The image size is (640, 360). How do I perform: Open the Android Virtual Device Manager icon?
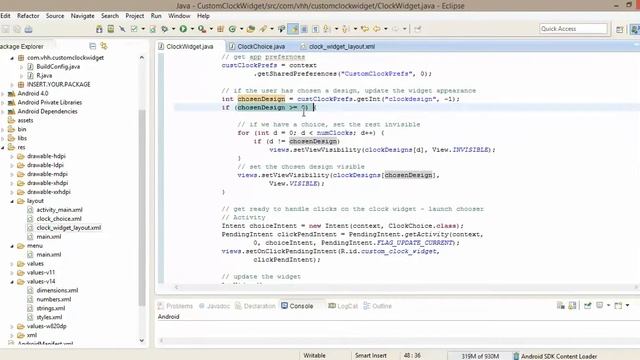(111, 29)
